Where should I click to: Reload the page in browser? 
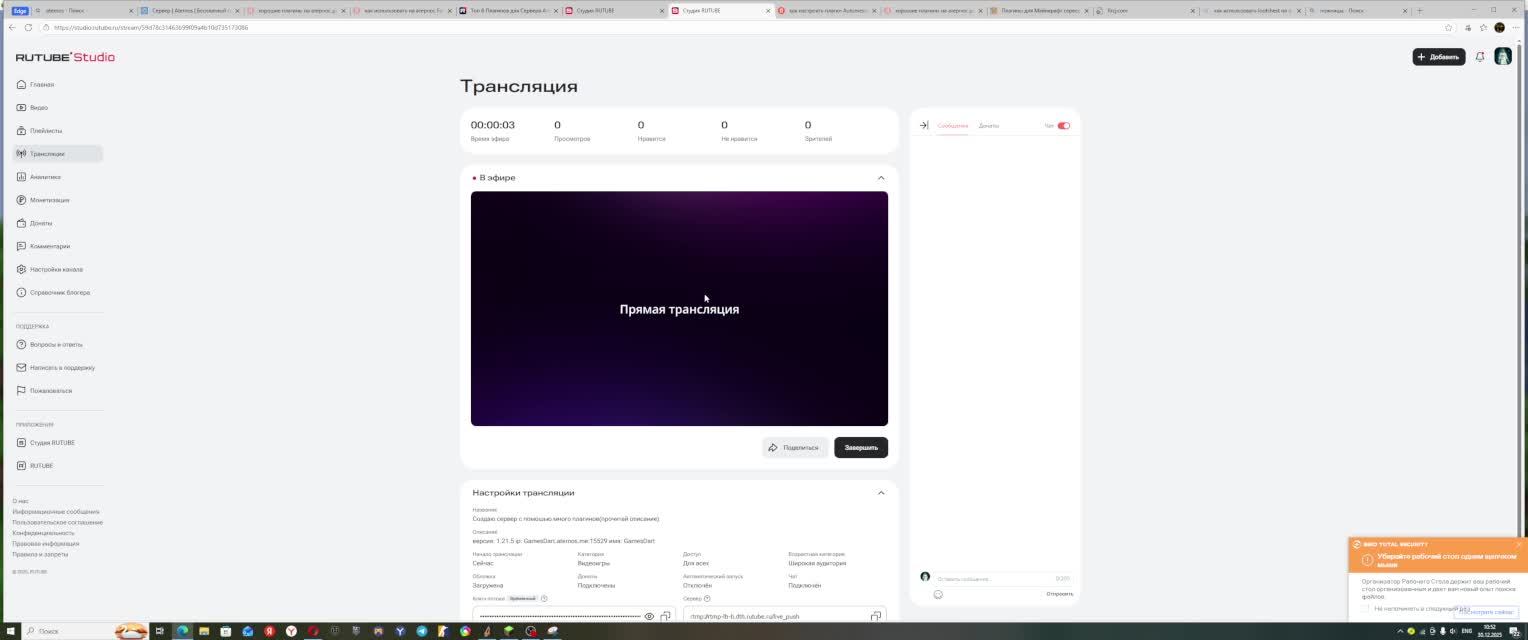28,27
